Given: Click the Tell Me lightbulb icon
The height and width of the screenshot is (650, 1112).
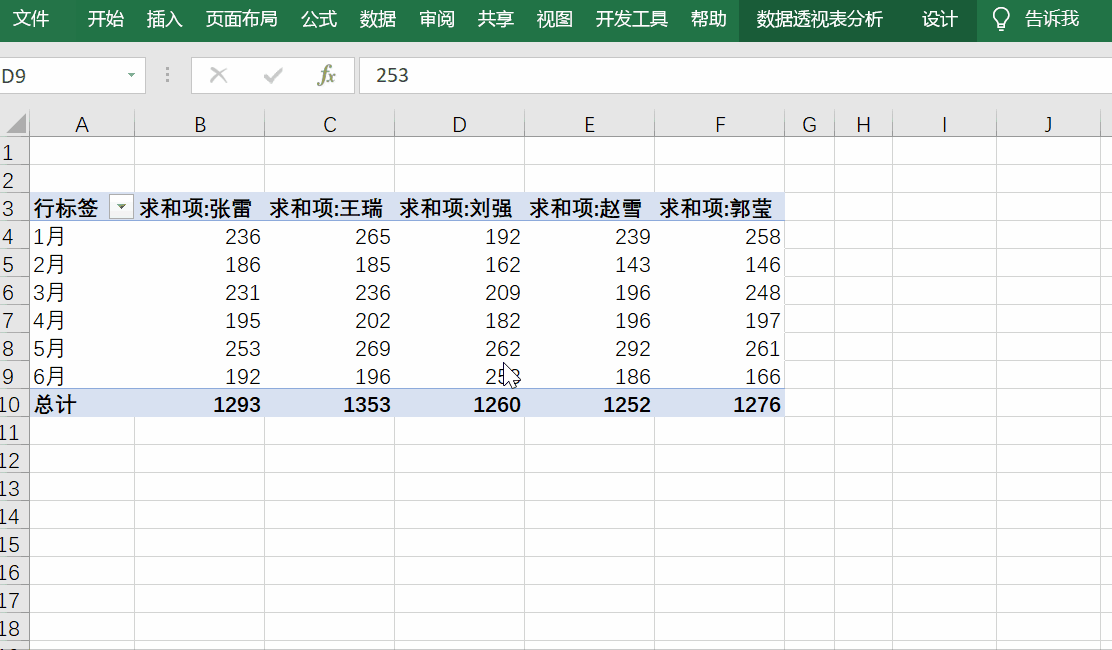Looking at the screenshot, I should 1000,19.
